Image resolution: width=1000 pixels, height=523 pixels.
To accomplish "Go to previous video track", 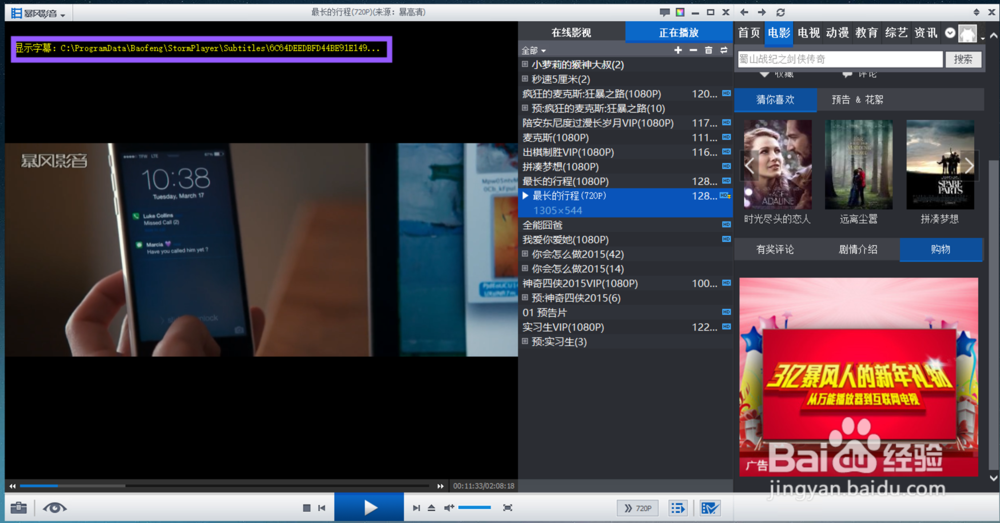I will (321, 508).
